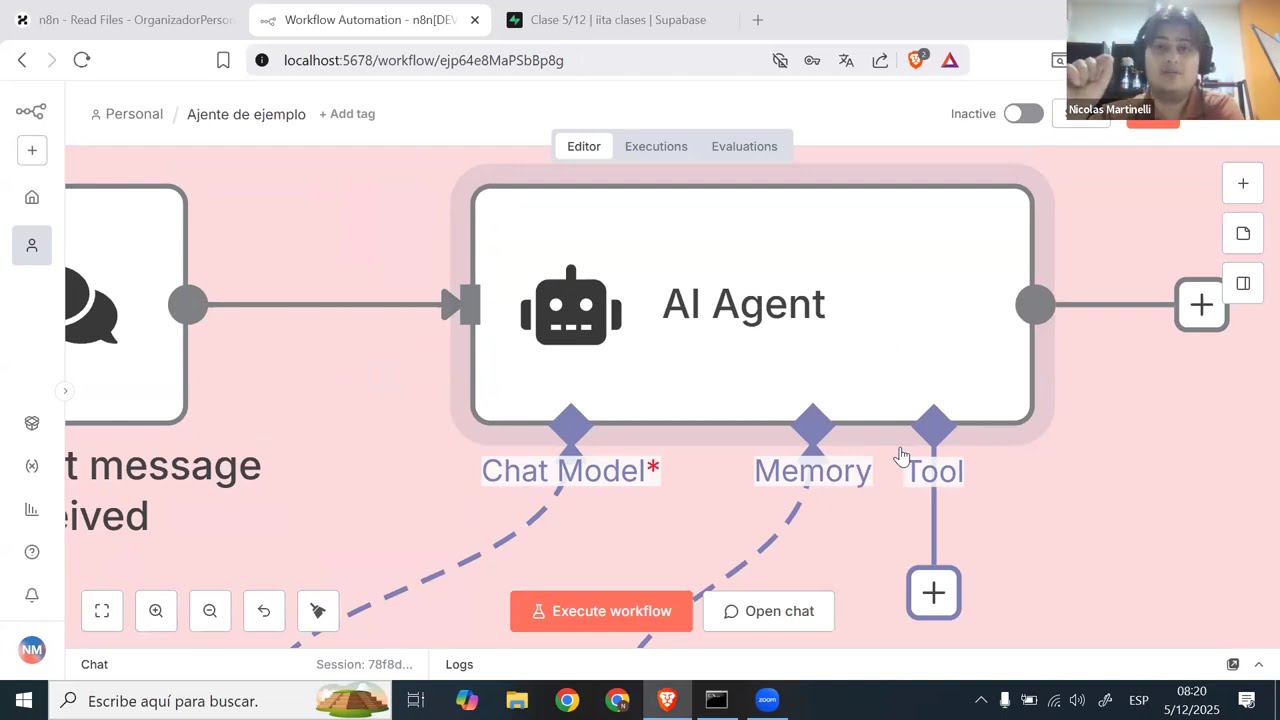Screen dimensions: 1280x720
Task: Switch to the Executions tab
Action: [x=656, y=146]
